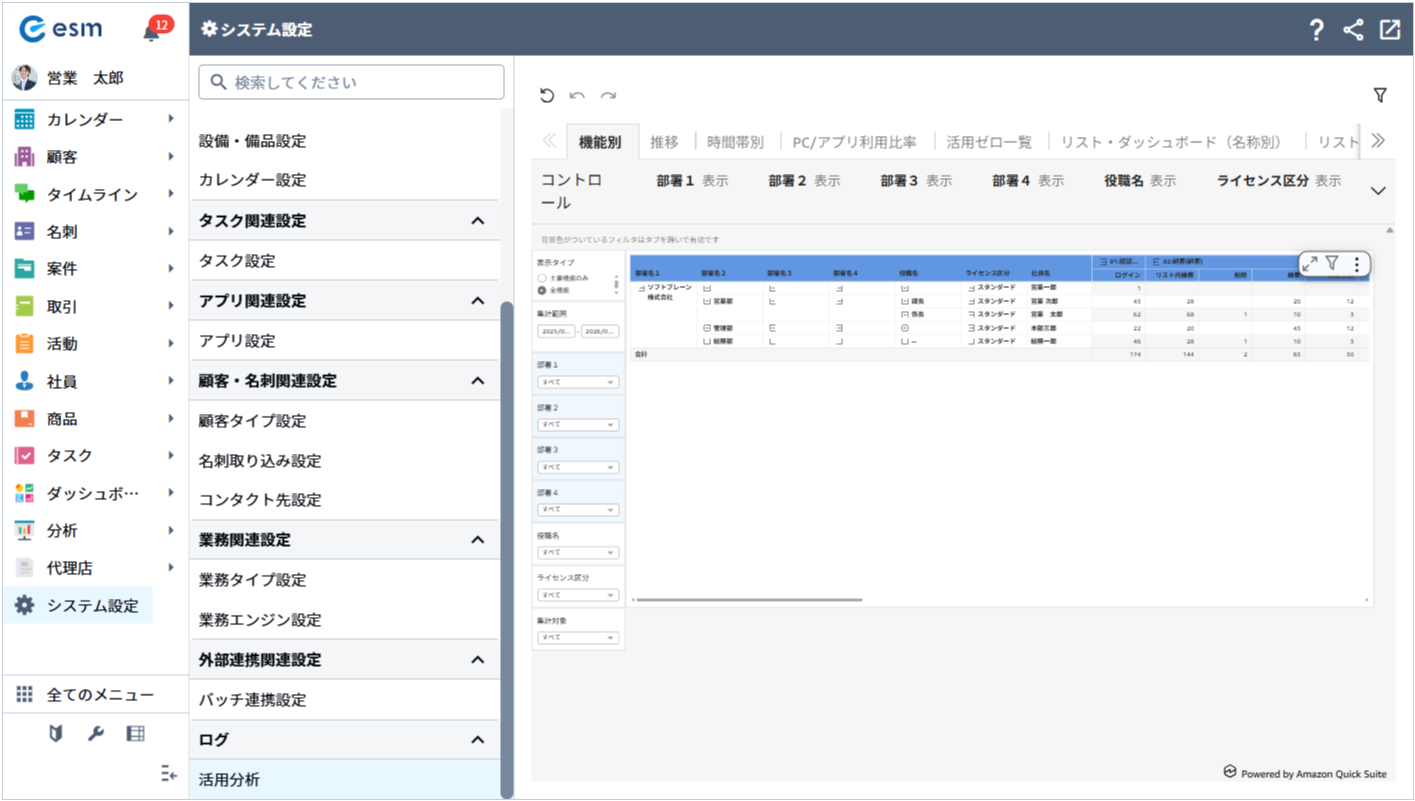This screenshot has width=1415, height=801.
Task: Open page in new window icon
Action: 1390,30
